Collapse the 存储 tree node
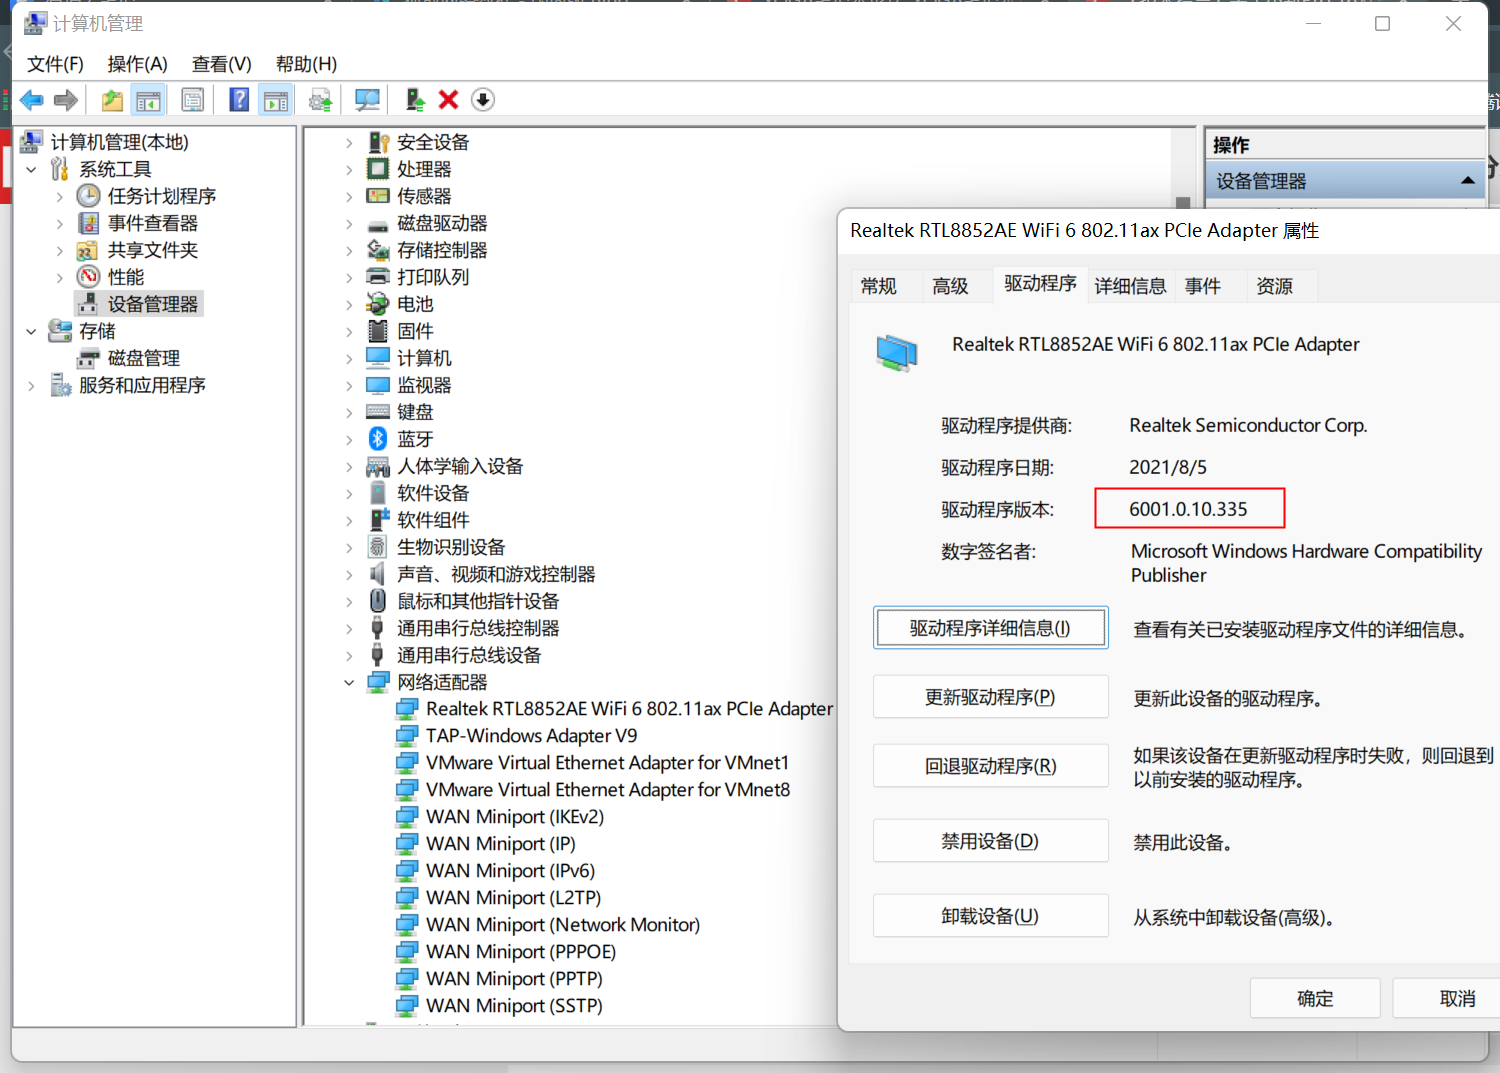 [x=31, y=331]
